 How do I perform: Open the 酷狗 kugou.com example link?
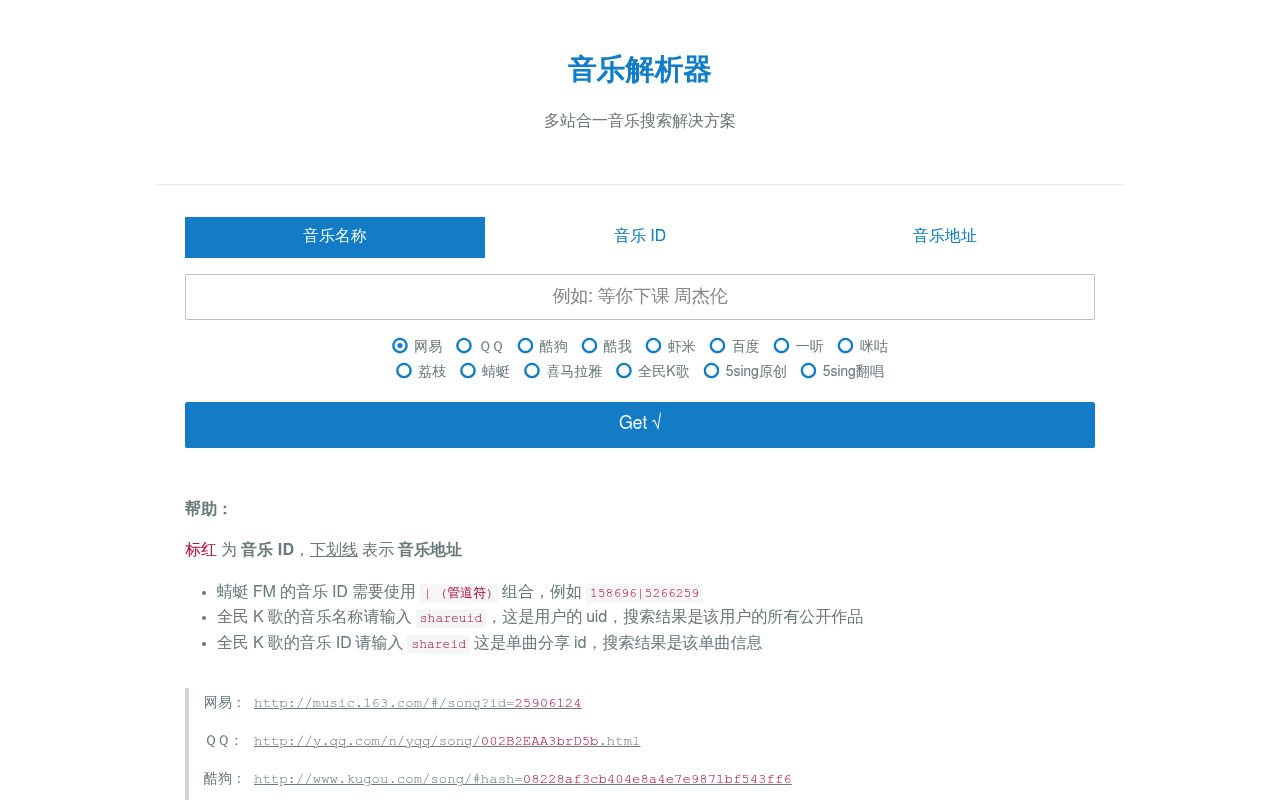click(522, 779)
